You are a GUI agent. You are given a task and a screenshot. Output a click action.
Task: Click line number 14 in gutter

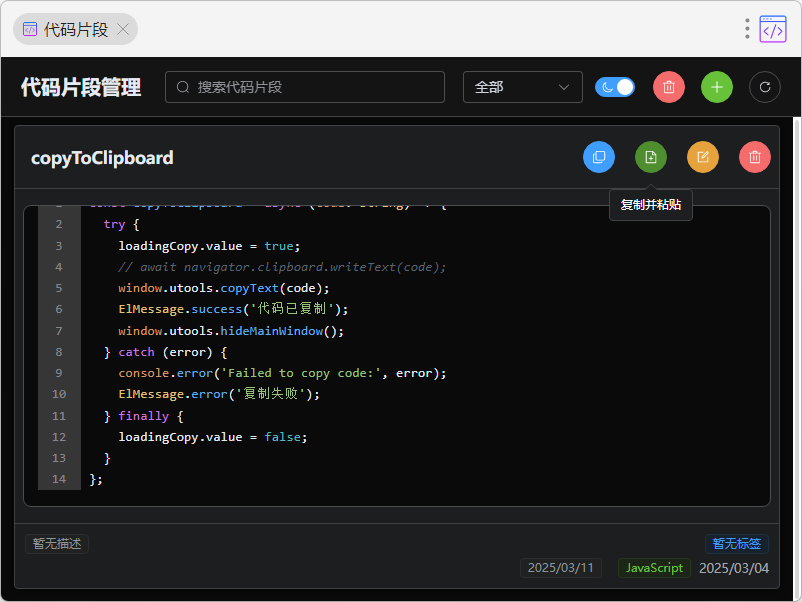pyautogui.click(x=59, y=479)
